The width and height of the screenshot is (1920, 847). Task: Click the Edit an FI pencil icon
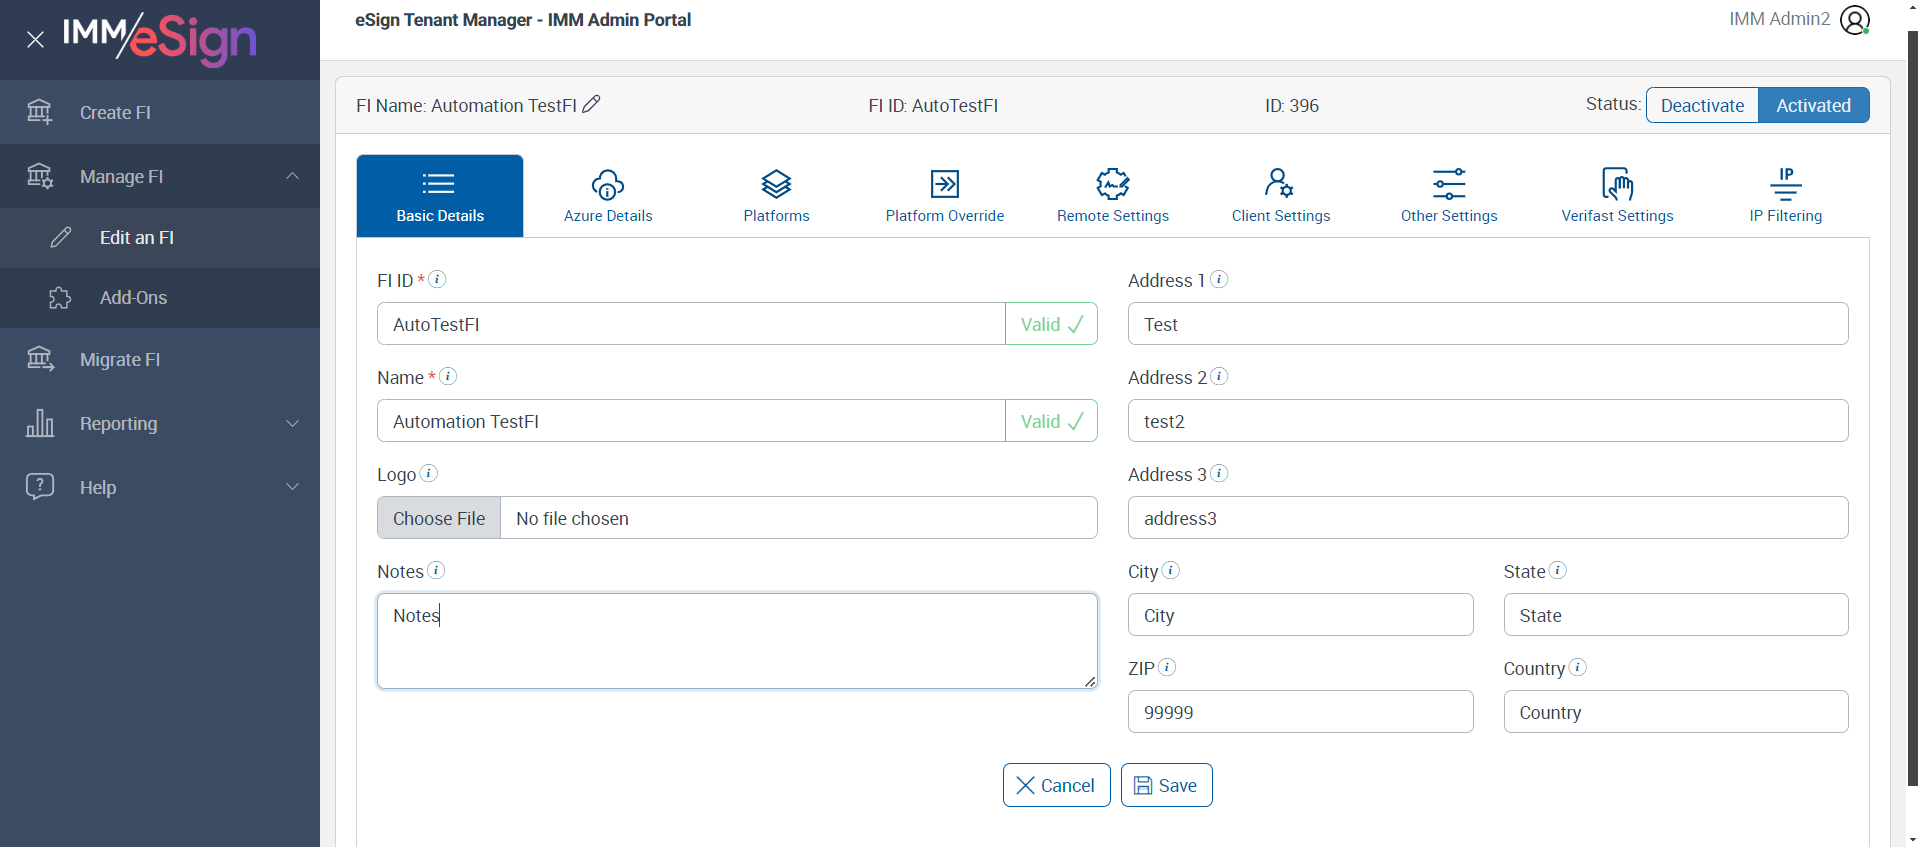61,237
